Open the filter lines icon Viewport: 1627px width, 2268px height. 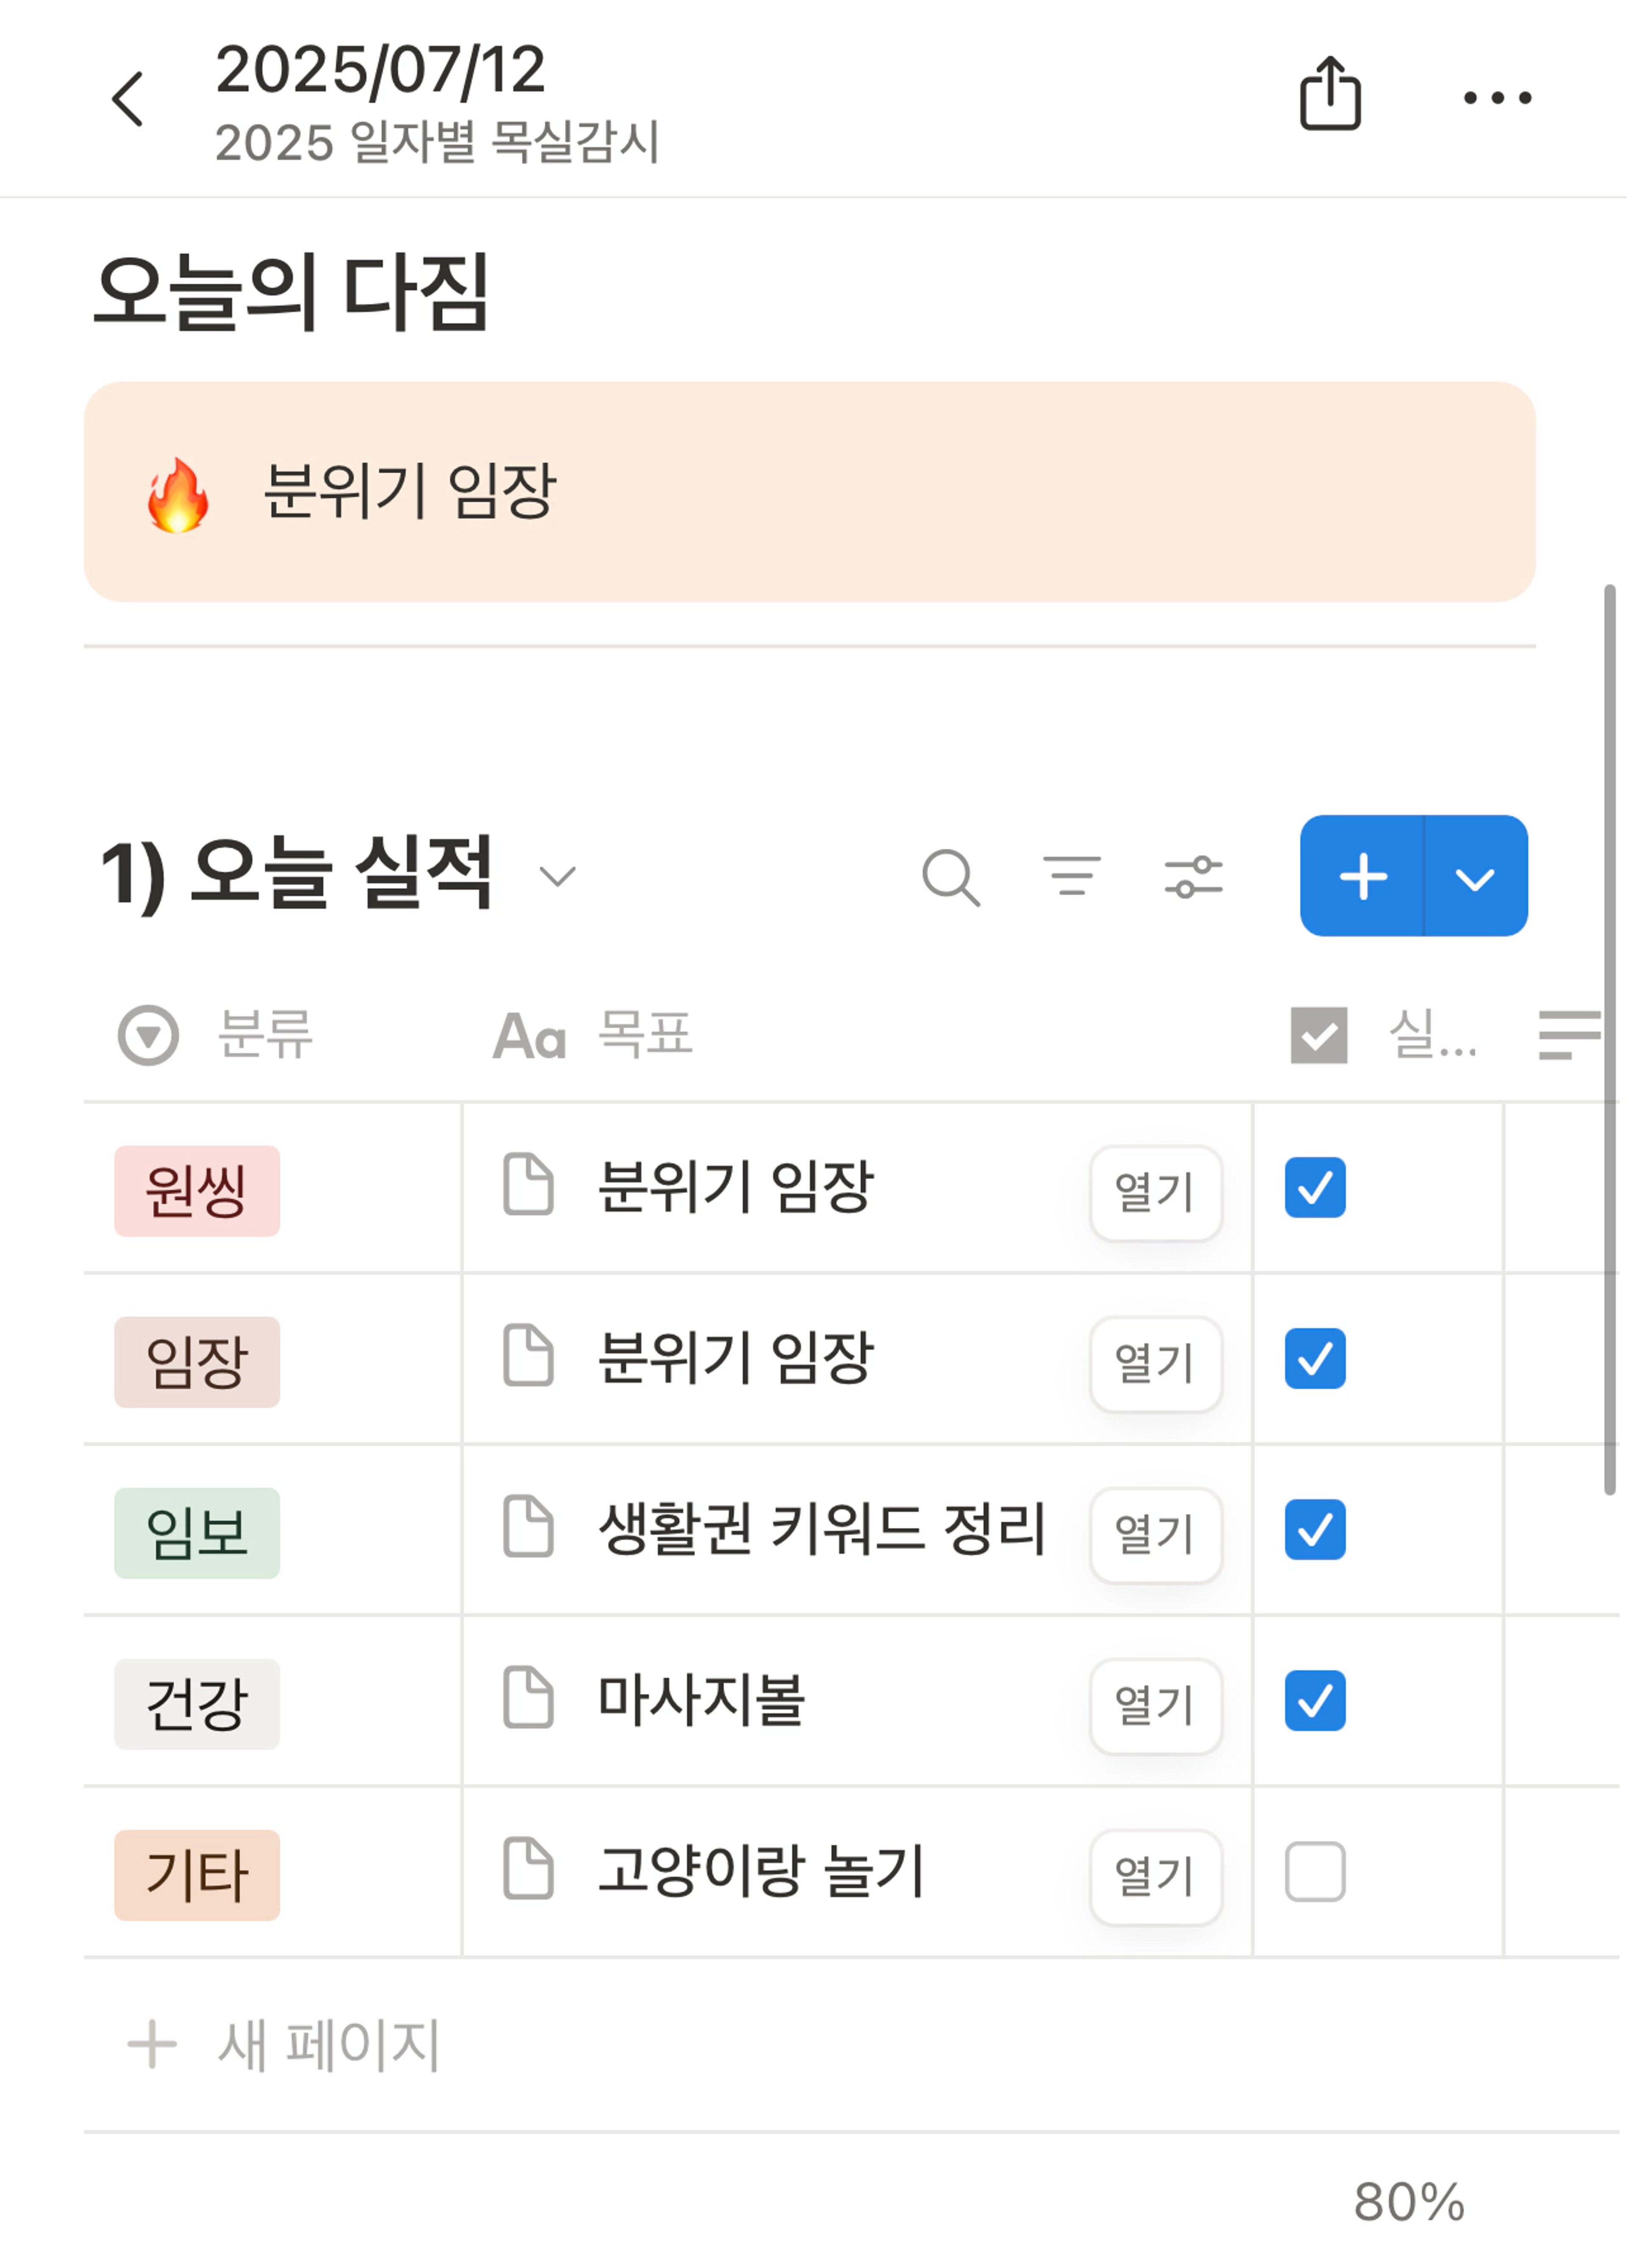tap(1072, 876)
